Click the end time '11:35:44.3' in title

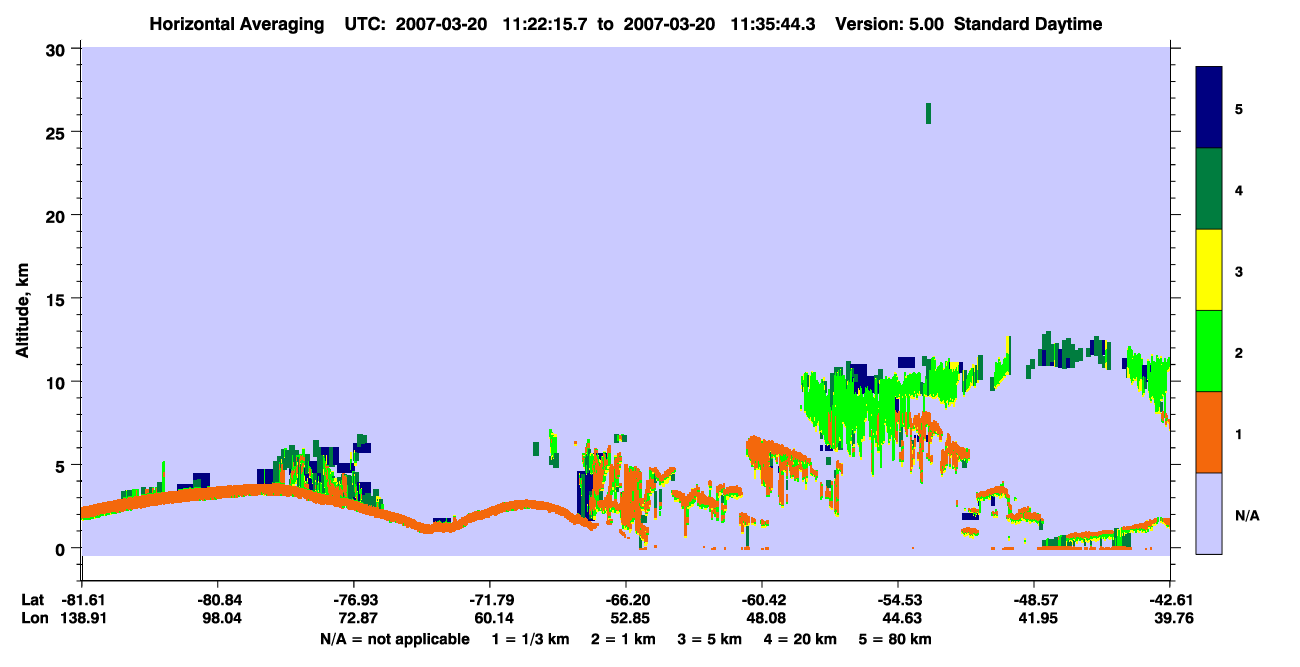pos(774,24)
